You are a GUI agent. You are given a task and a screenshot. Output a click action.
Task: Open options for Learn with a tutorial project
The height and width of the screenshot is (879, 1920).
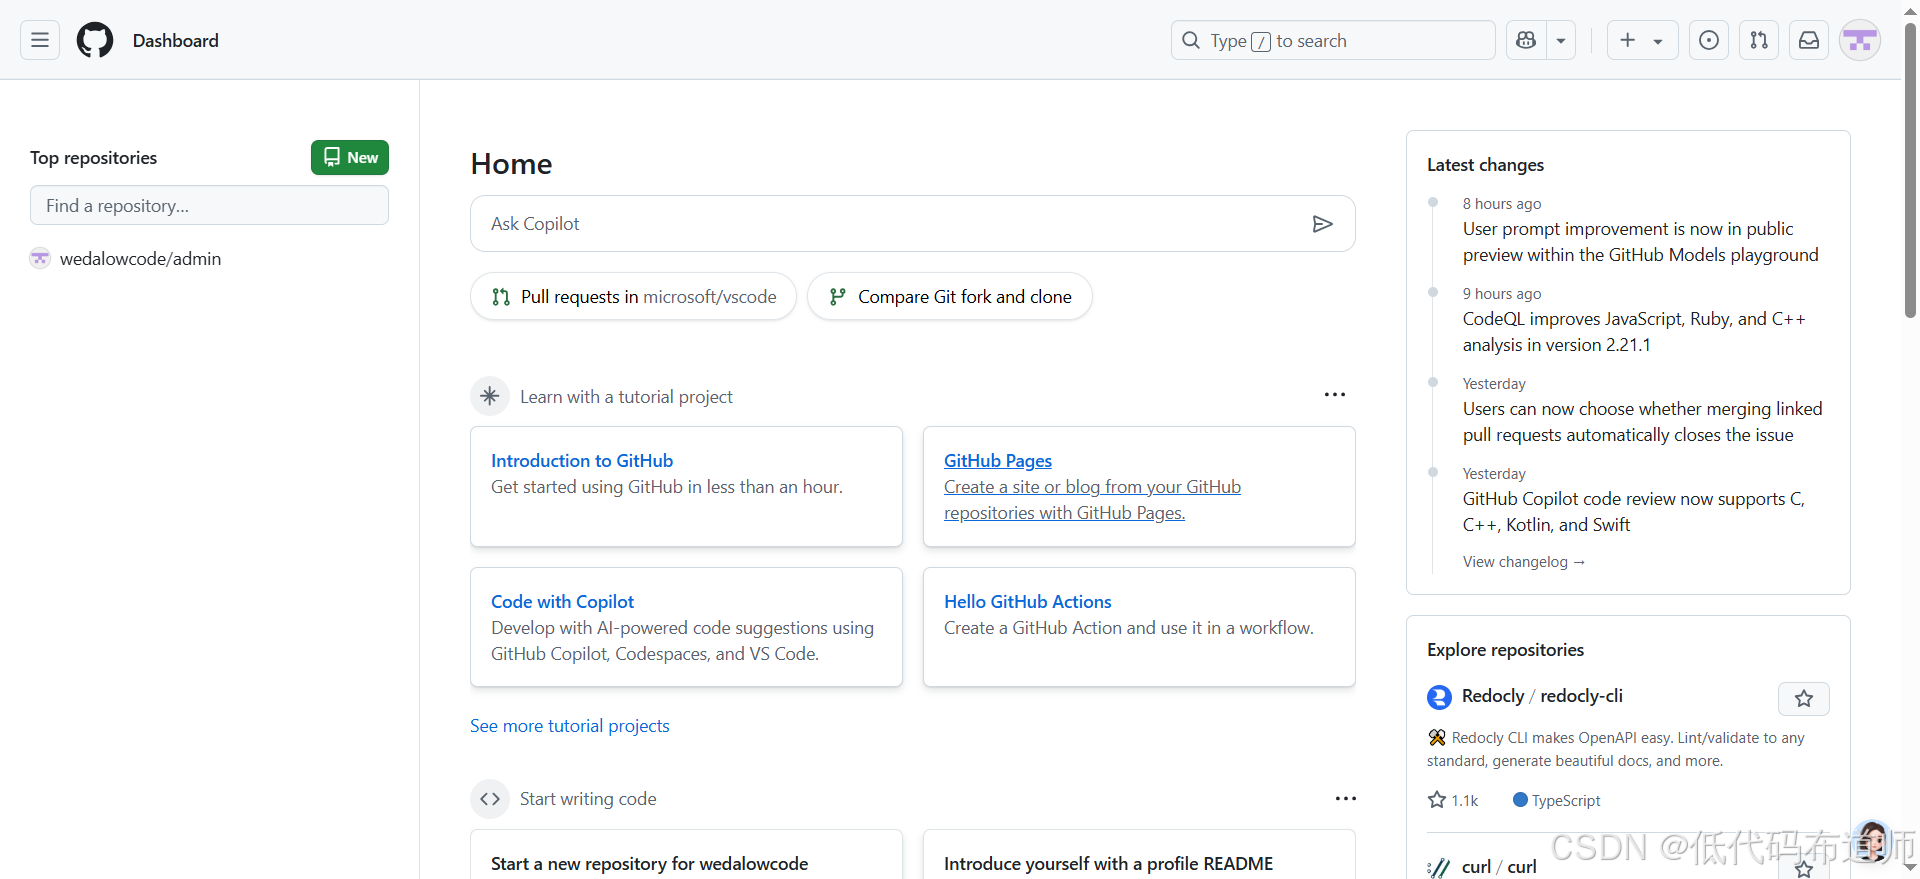tap(1335, 395)
